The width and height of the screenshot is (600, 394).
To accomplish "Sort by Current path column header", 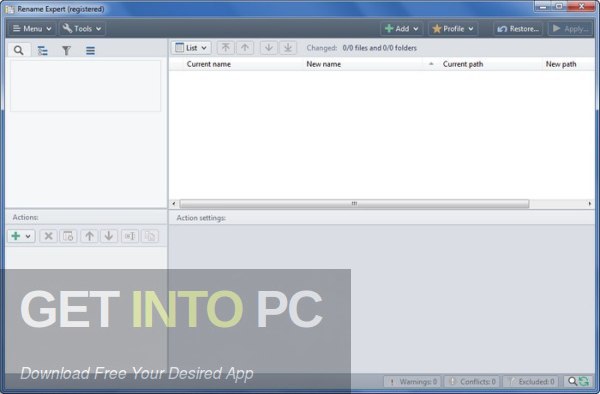I will click(x=463, y=64).
